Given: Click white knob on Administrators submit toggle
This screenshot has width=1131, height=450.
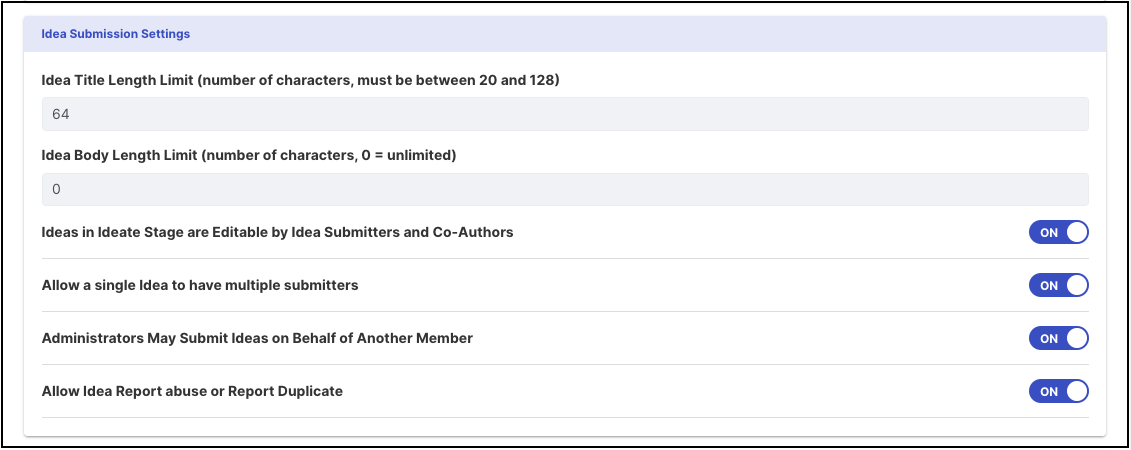Looking at the screenshot, I should click(1076, 338).
